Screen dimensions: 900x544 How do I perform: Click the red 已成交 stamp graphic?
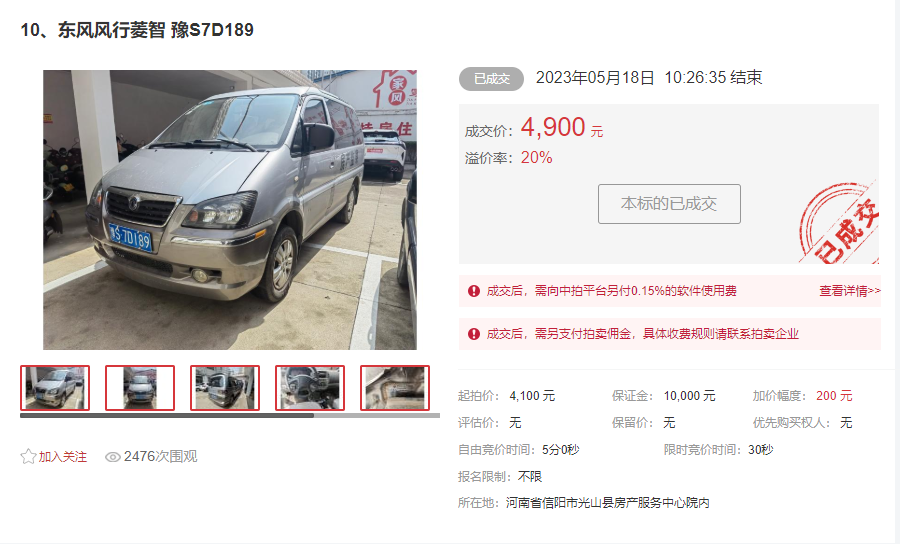[840, 224]
